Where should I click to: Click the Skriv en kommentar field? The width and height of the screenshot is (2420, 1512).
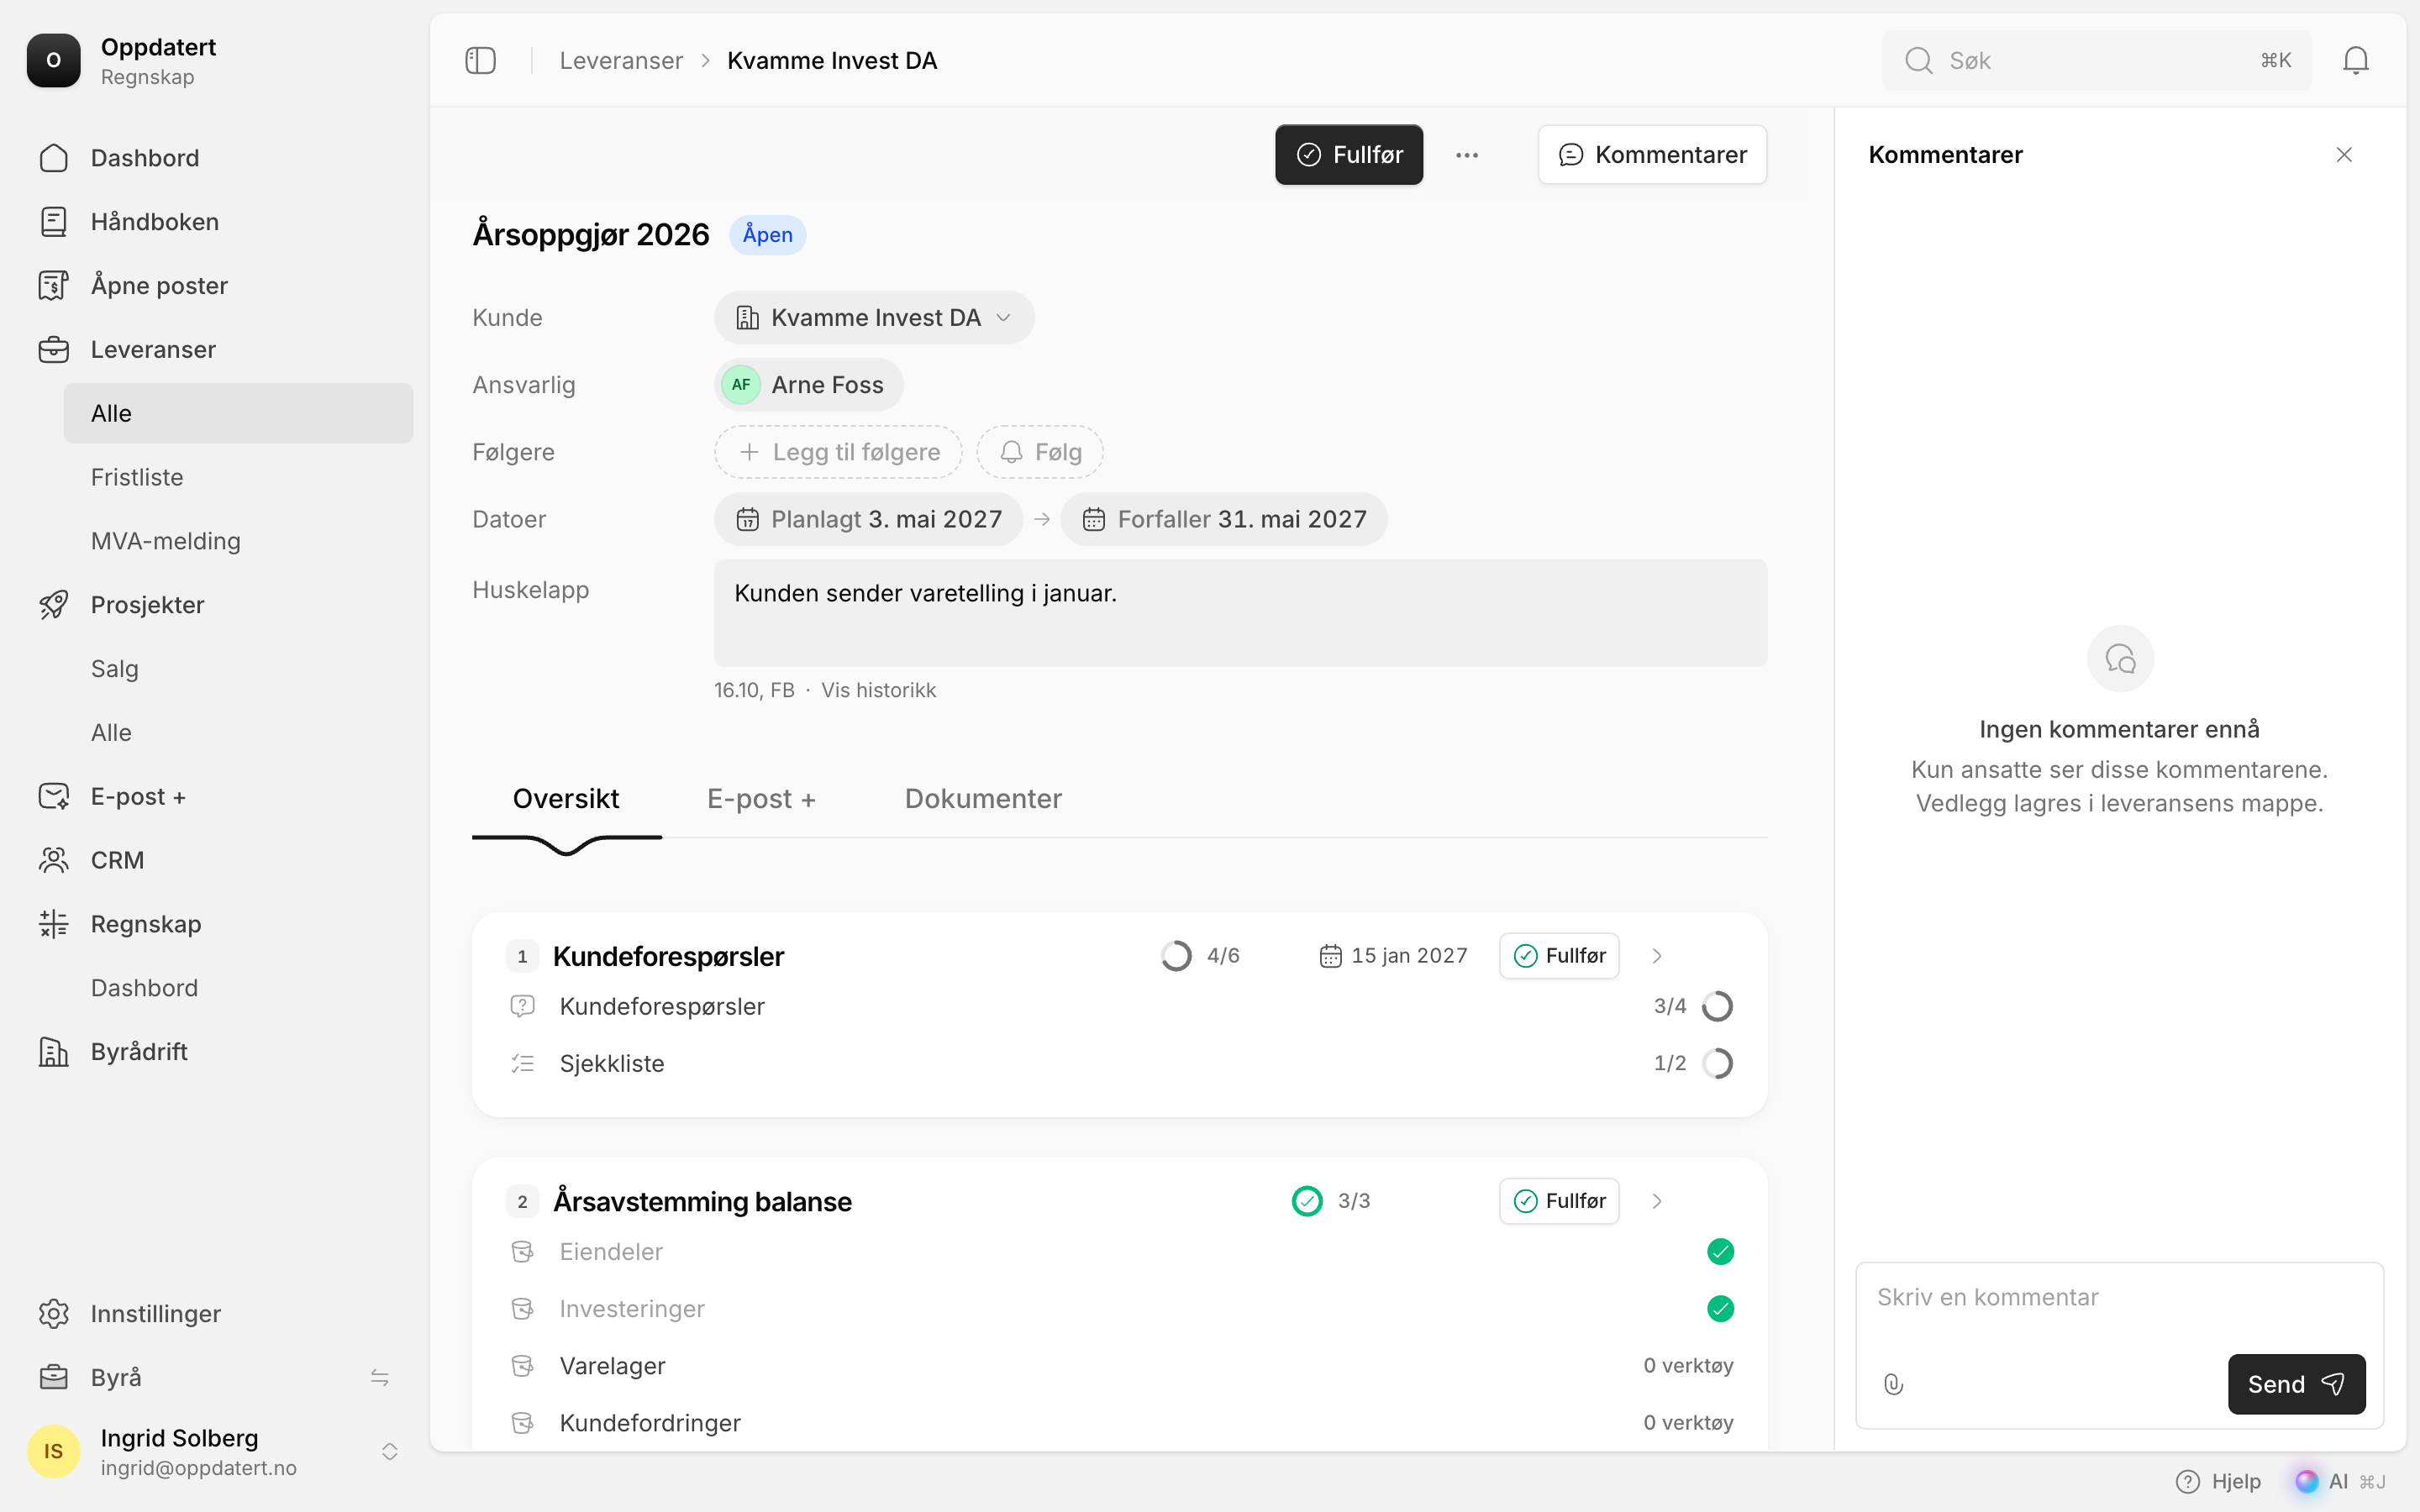(2119, 1310)
